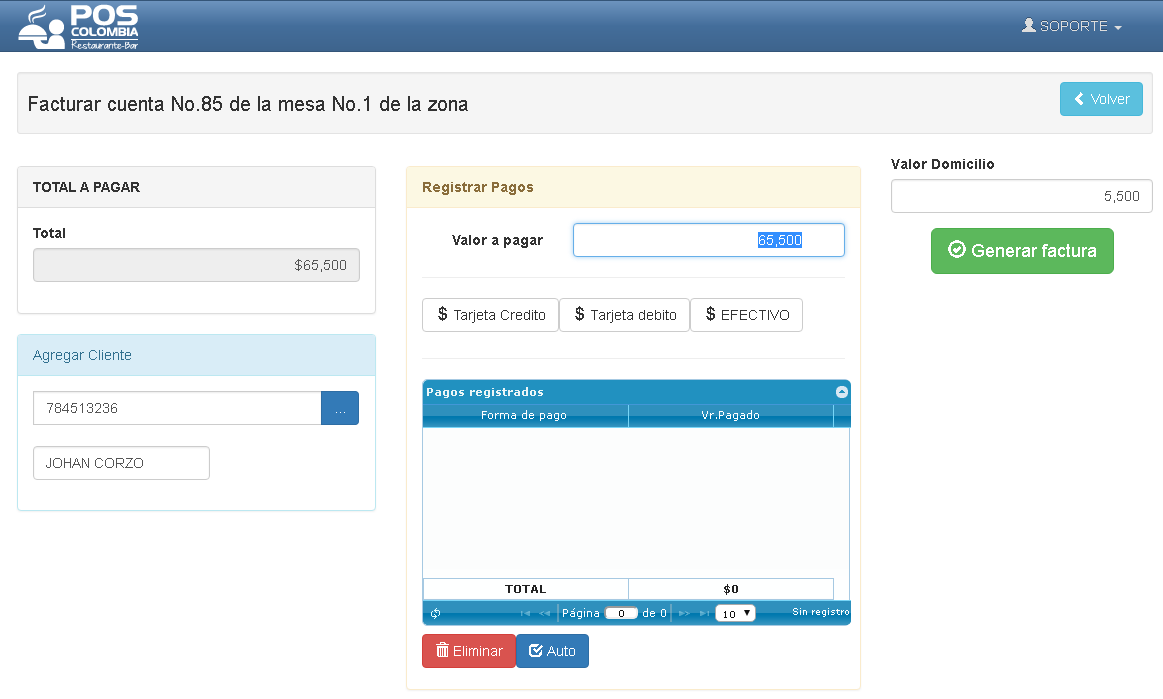The height and width of the screenshot is (699, 1163).
Task: Focus the Valor a pagar field
Action: (x=708, y=240)
